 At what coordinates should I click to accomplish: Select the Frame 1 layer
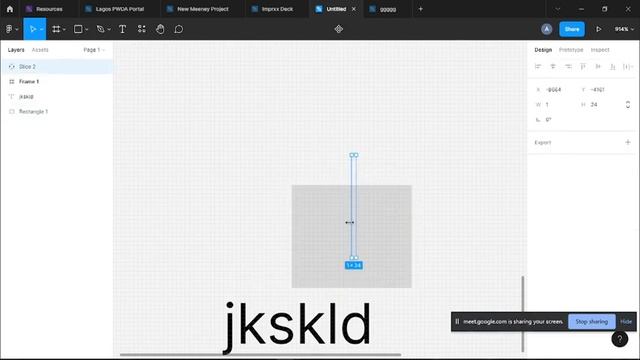point(57,82)
